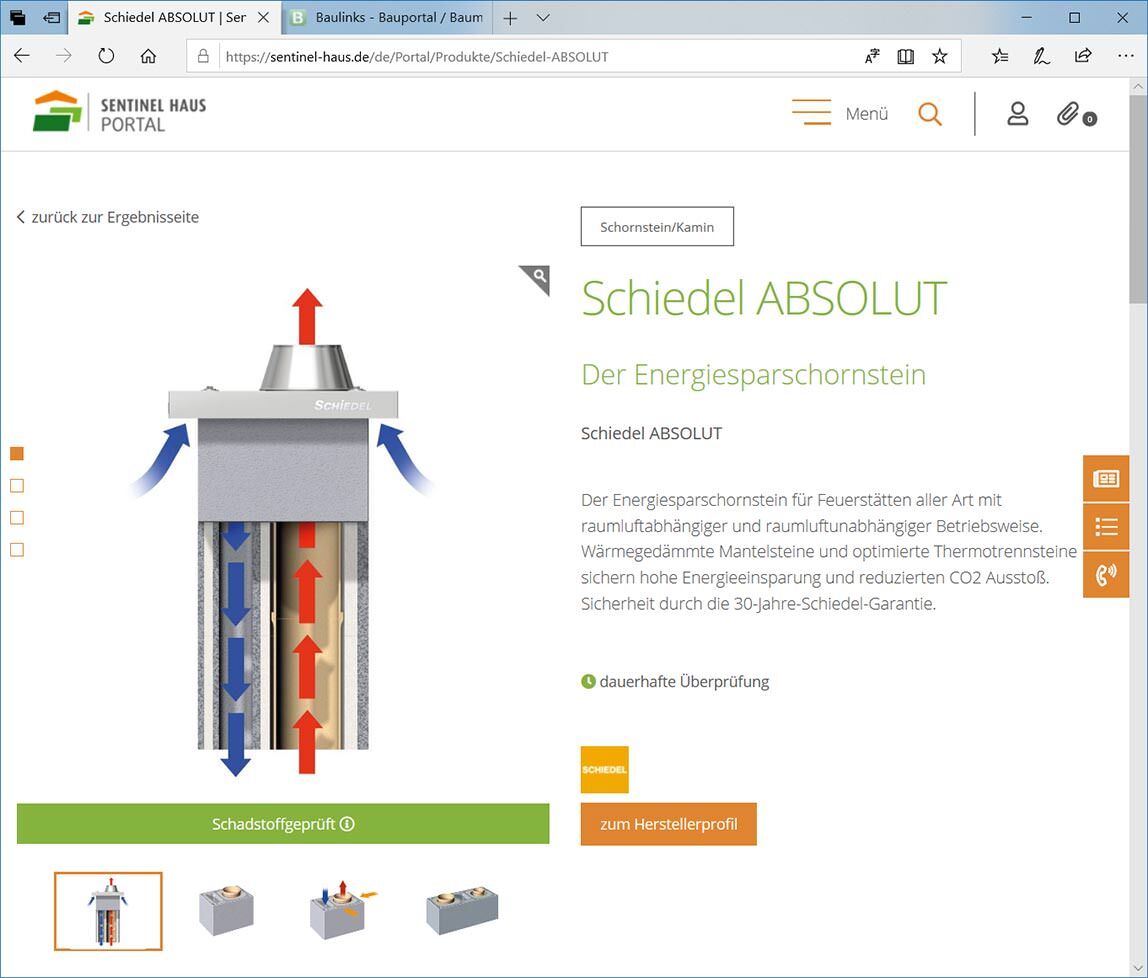1148x978 pixels.
Task: Click the zum Herstellerprofil button
Action: pos(668,824)
